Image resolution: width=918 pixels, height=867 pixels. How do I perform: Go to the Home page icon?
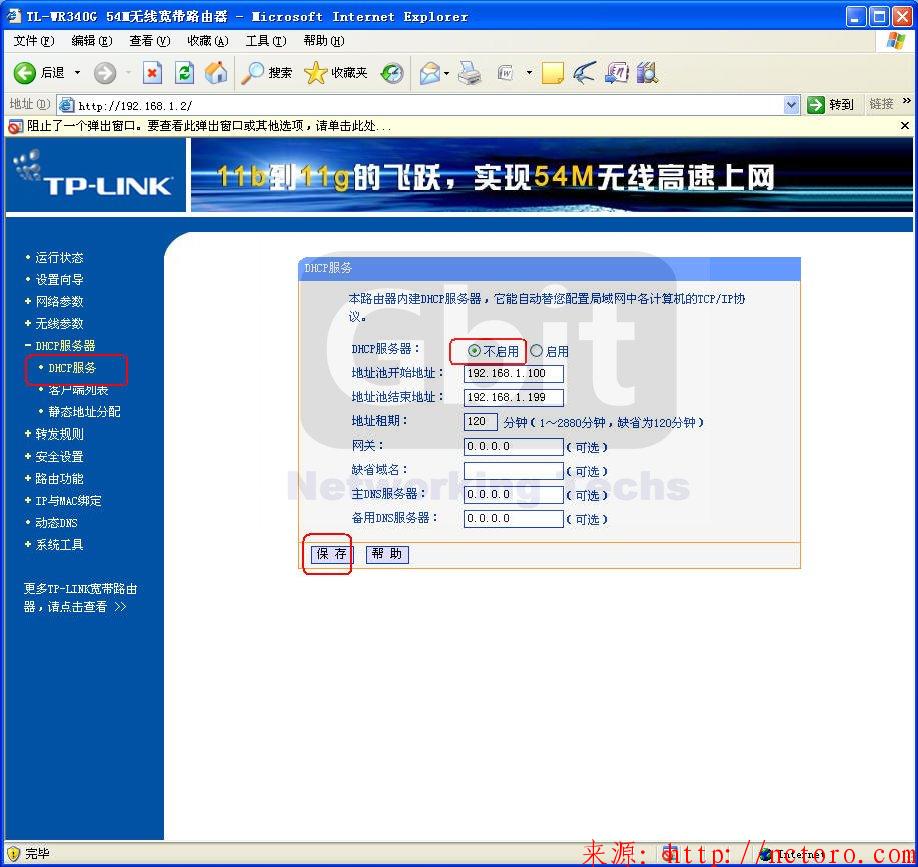coord(216,73)
